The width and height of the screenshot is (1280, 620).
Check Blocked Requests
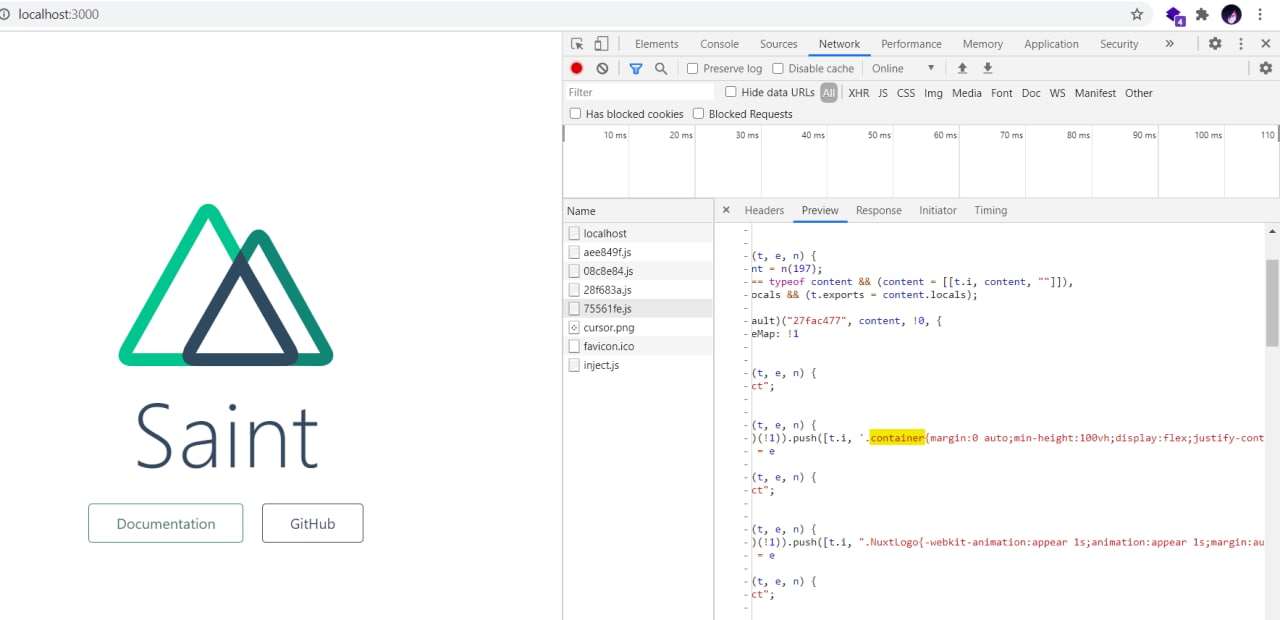698,114
